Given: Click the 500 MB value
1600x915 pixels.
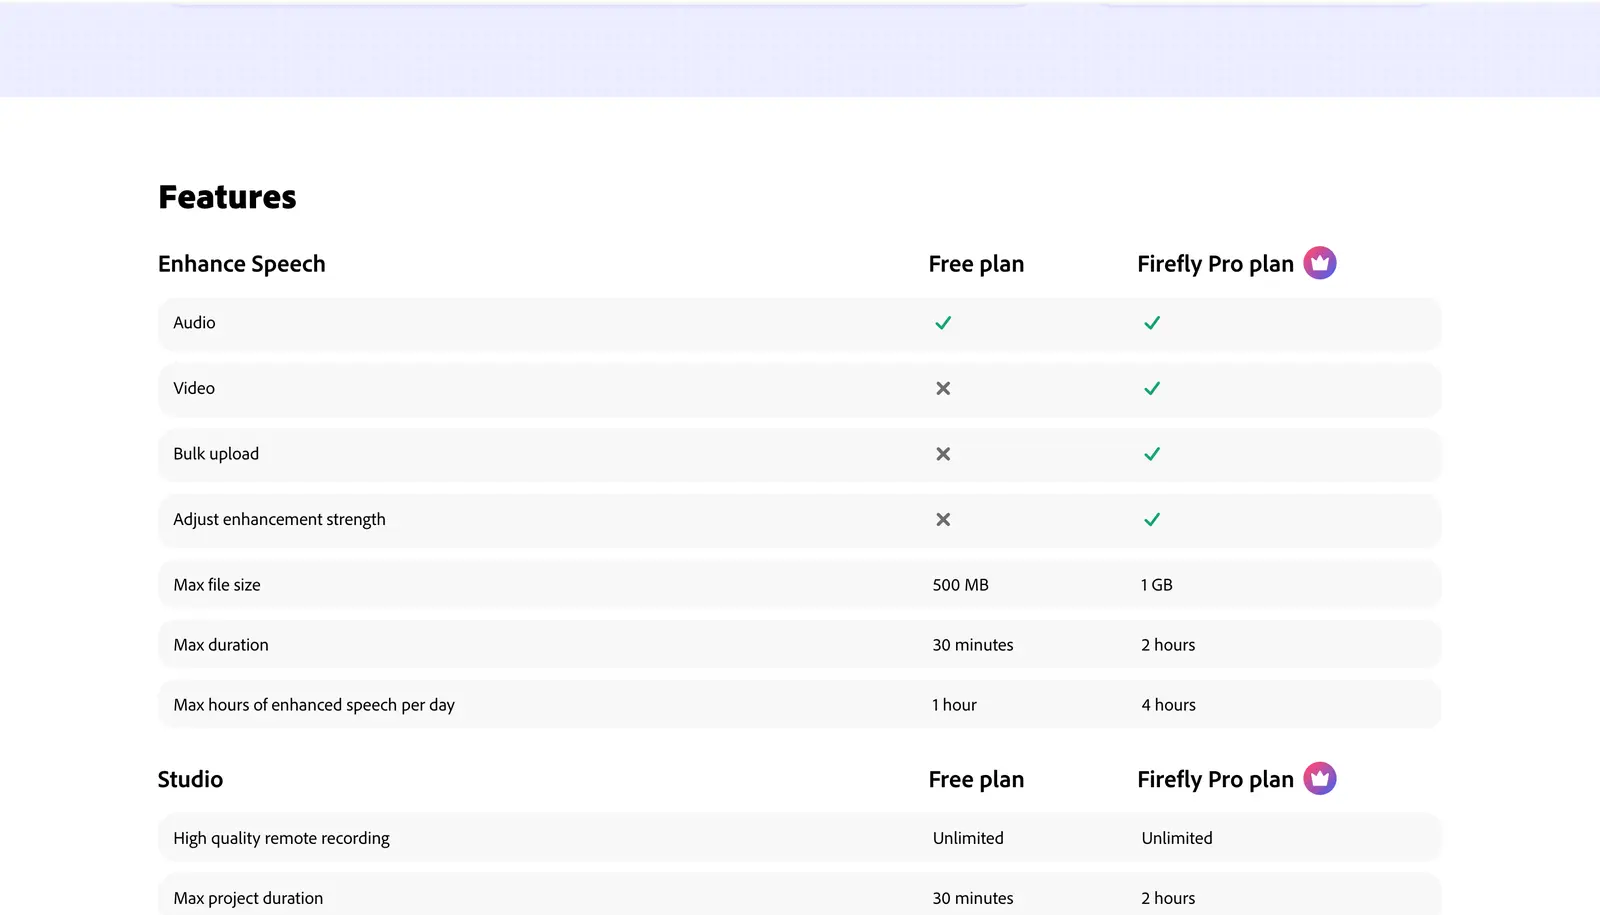Looking at the screenshot, I should point(960,585).
